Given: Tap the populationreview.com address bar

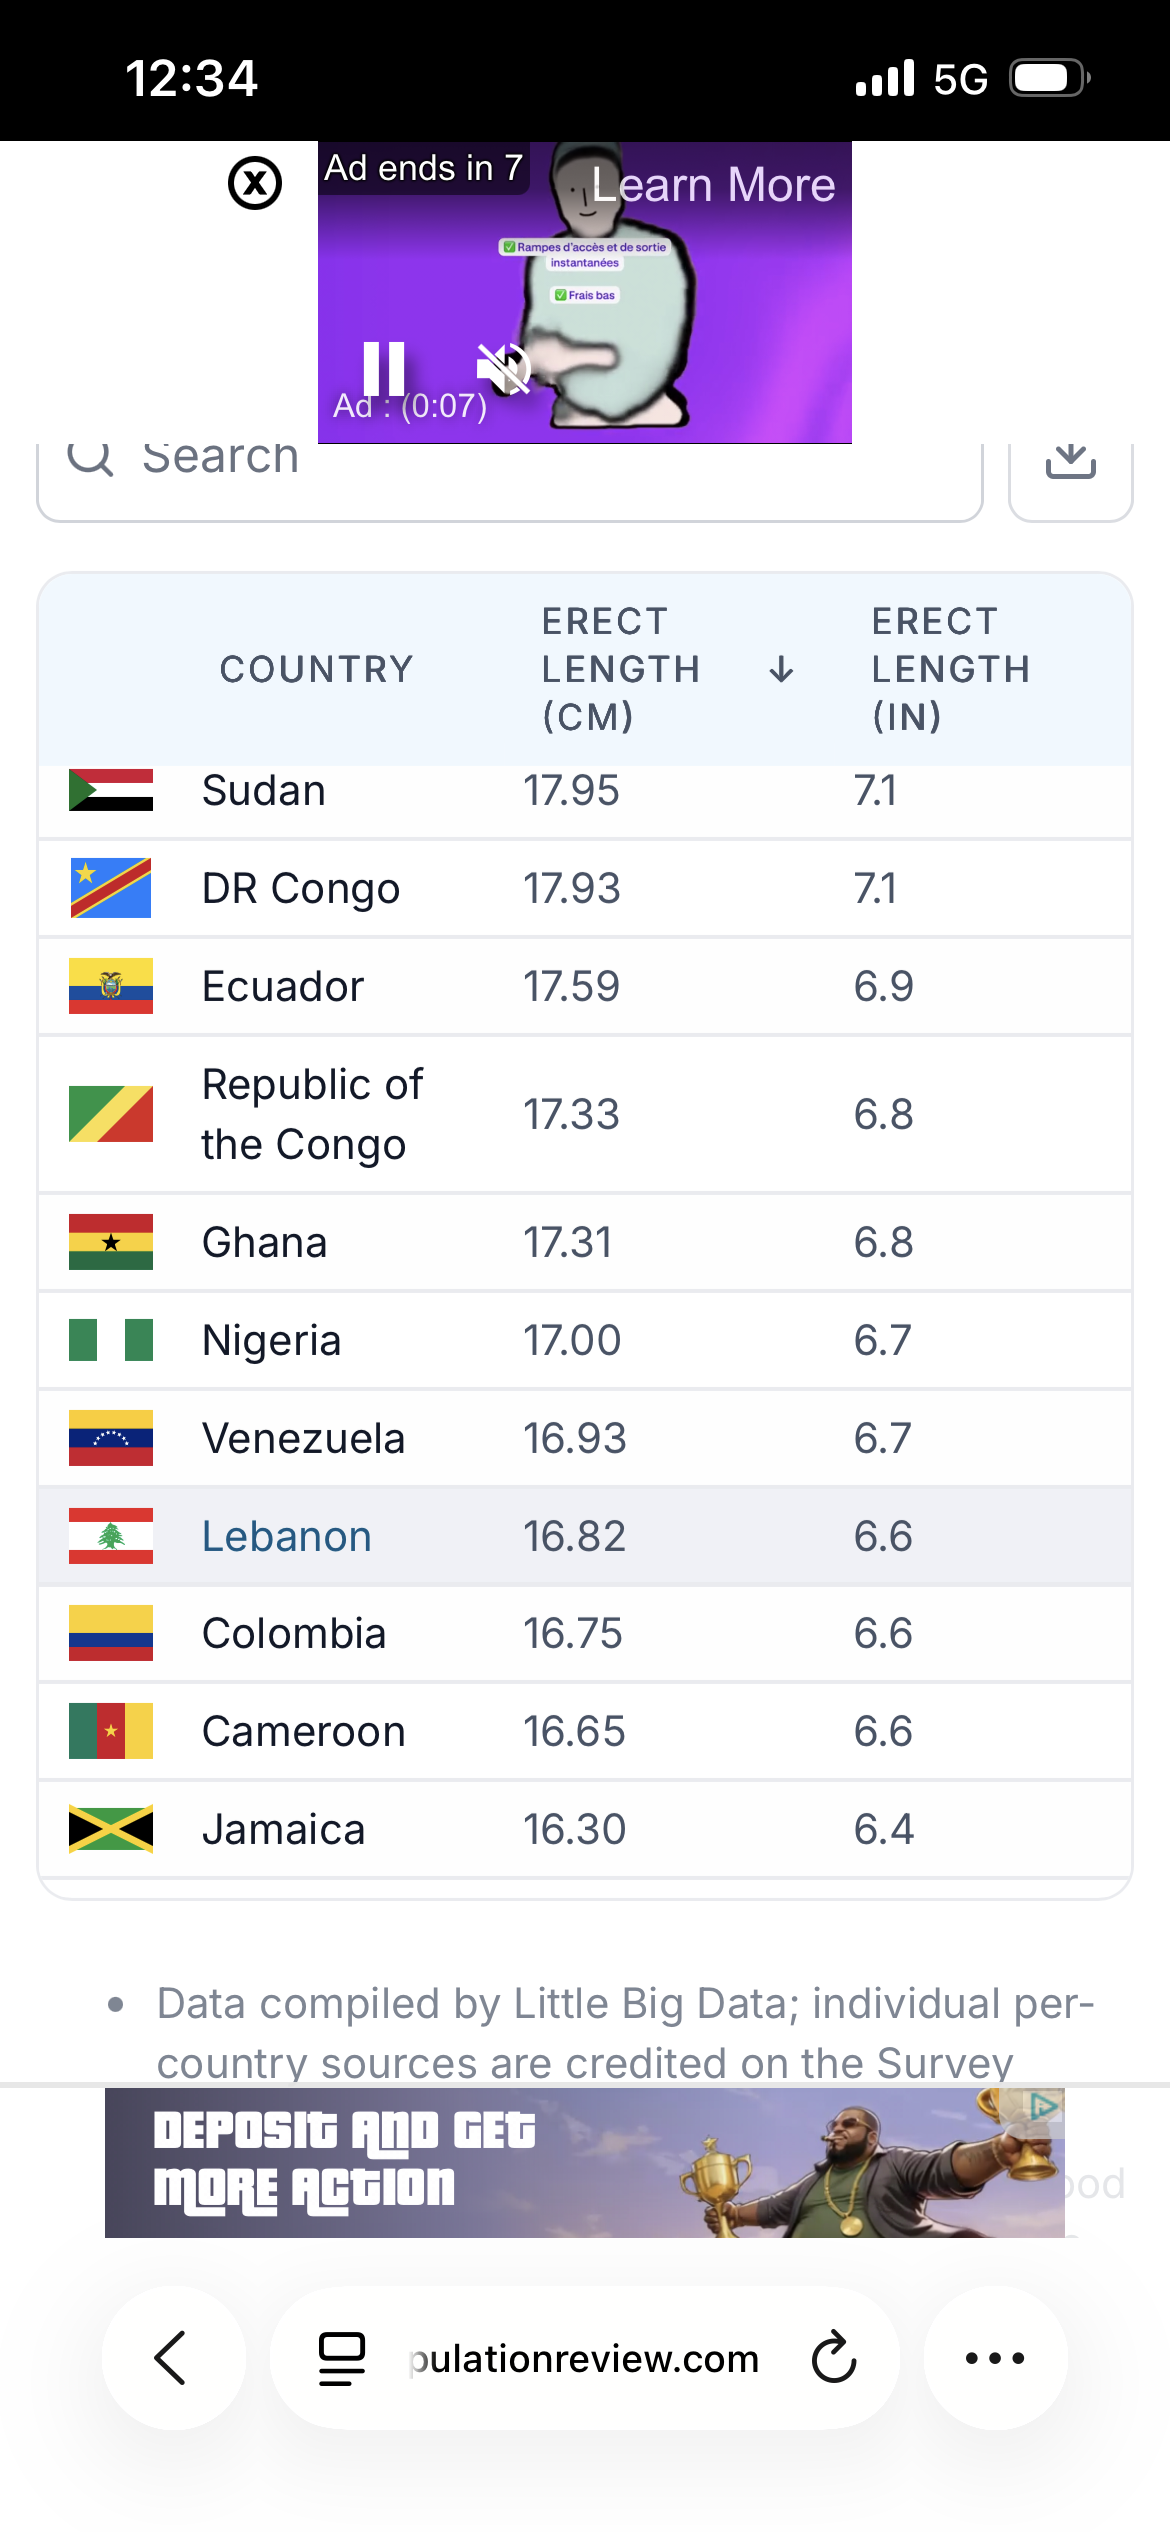Looking at the screenshot, I should tap(585, 2358).
